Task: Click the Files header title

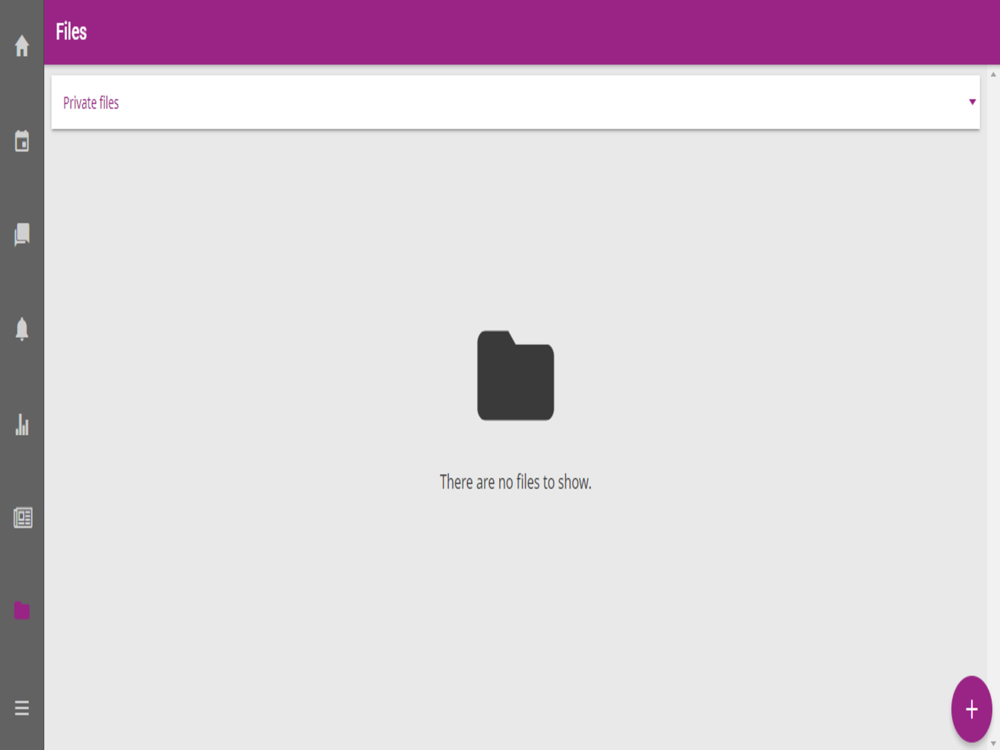Action: [x=71, y=31]
